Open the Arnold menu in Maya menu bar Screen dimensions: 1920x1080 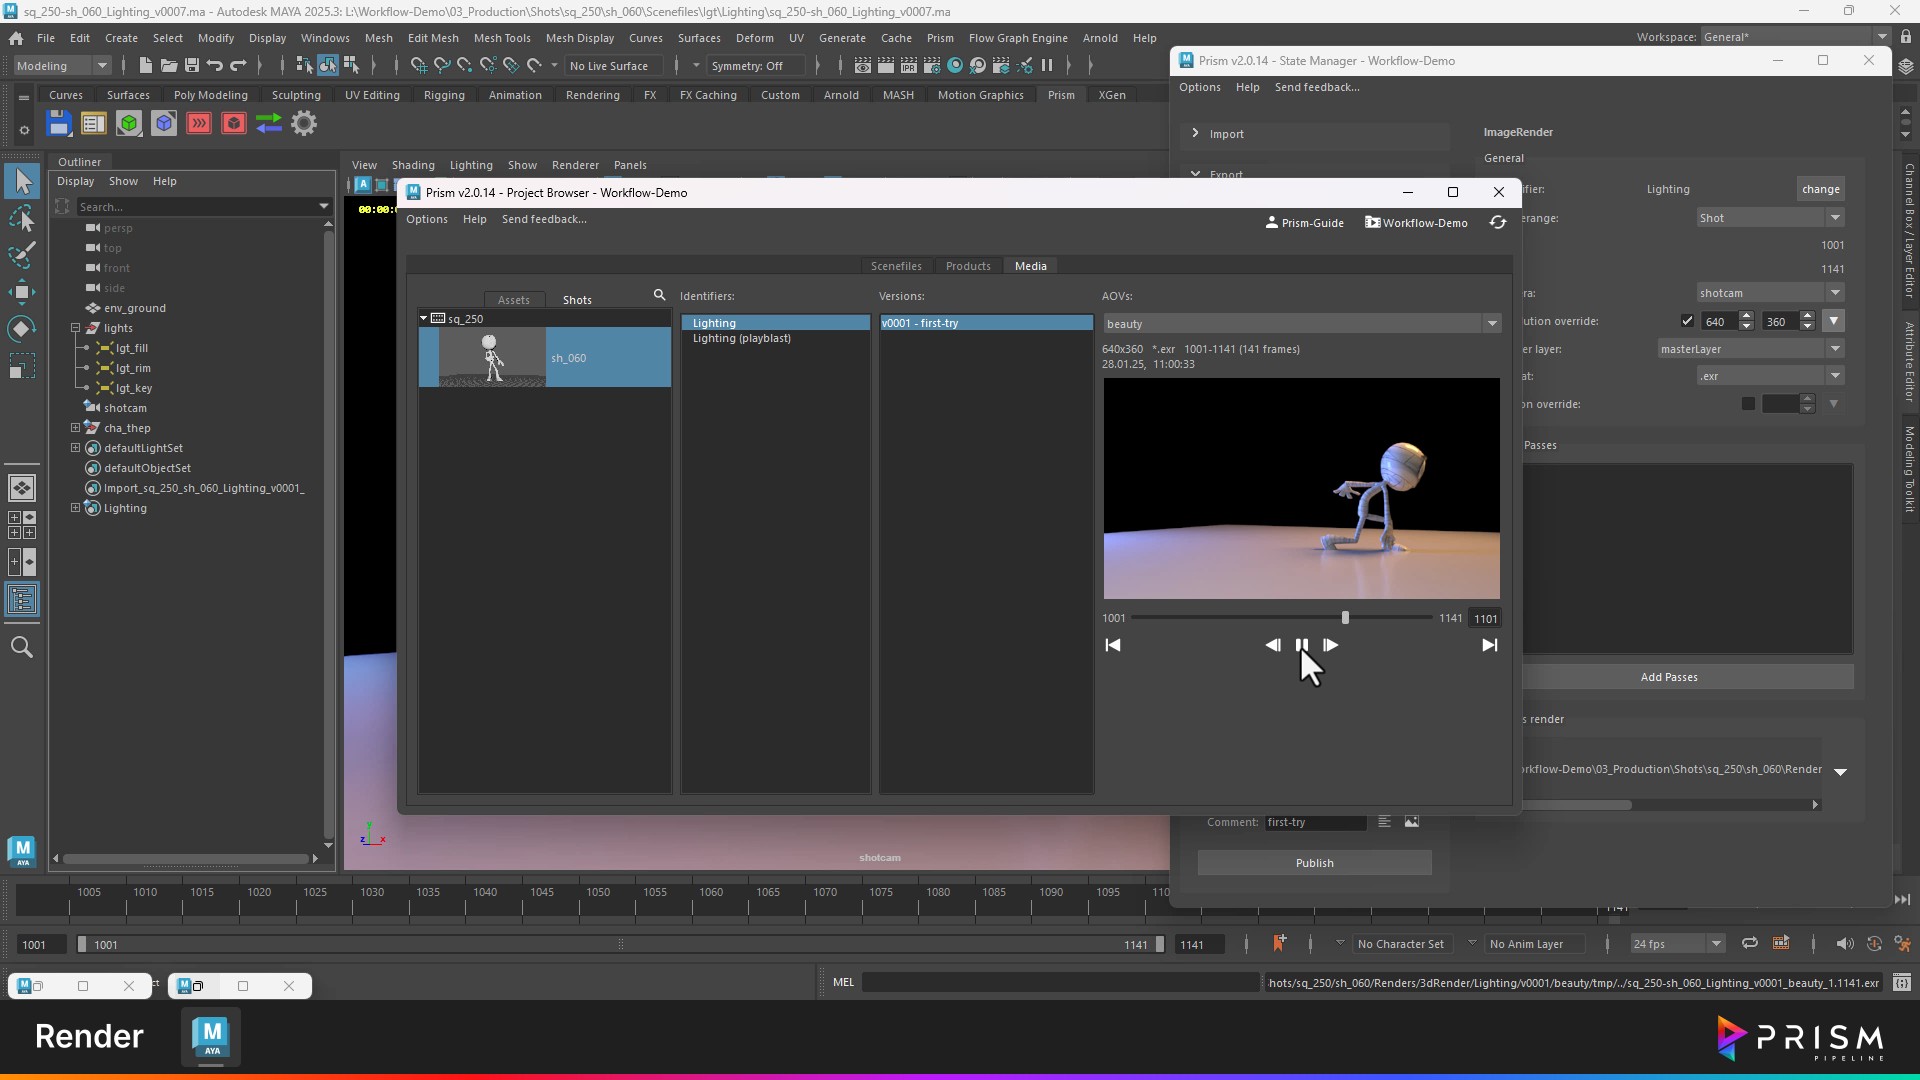(1100, 38)
